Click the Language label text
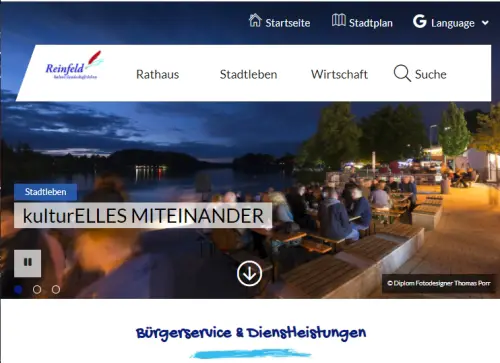The image size is (500, 363). [453, 23]
